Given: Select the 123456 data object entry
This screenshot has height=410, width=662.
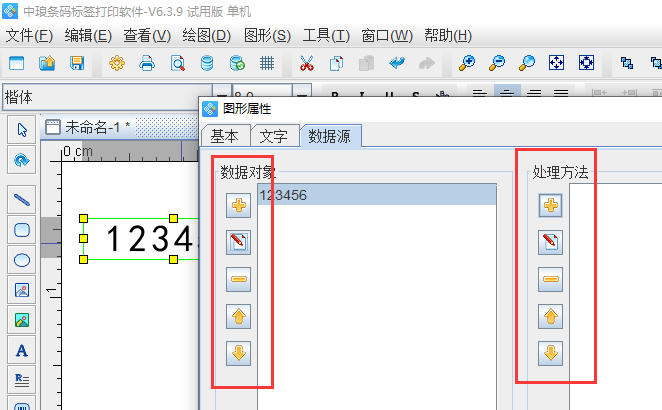Looking at the screenshot, I should pos(377,195).
